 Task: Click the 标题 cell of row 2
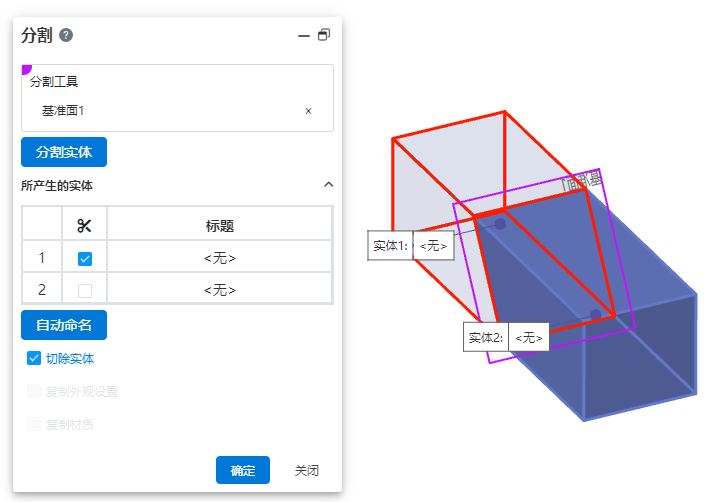(219, 290)
